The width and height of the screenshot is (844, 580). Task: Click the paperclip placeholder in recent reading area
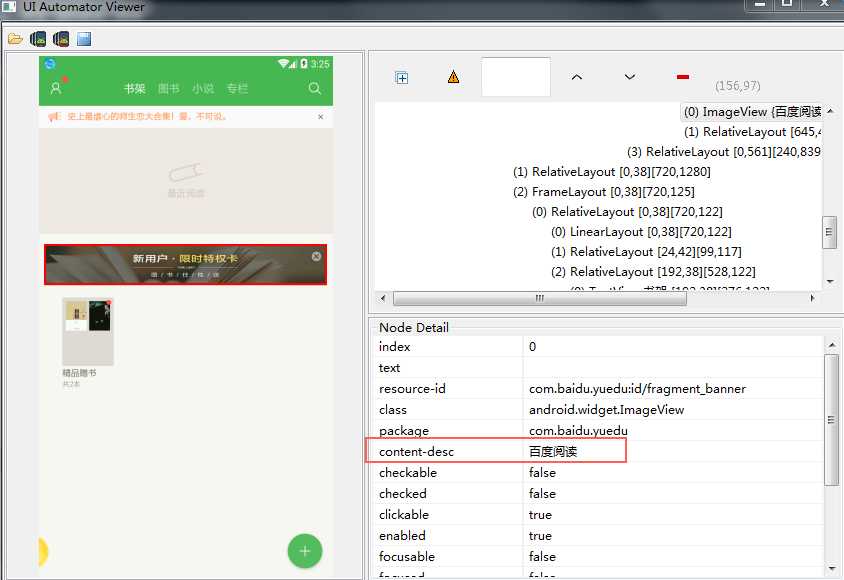tap(186, 173)
